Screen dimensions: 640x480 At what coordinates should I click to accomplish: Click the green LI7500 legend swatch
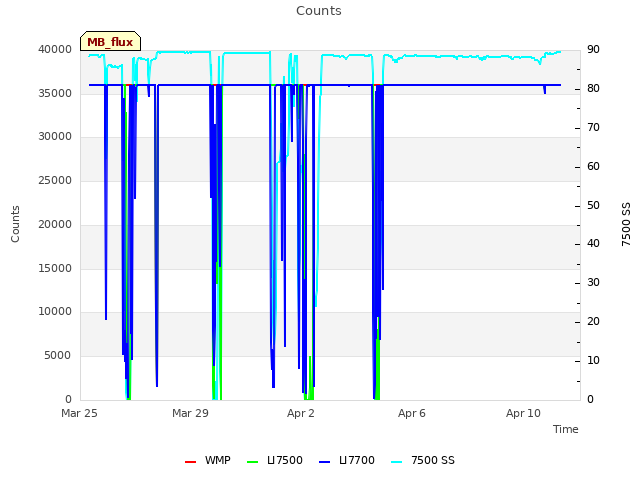(x=253, y=462)
